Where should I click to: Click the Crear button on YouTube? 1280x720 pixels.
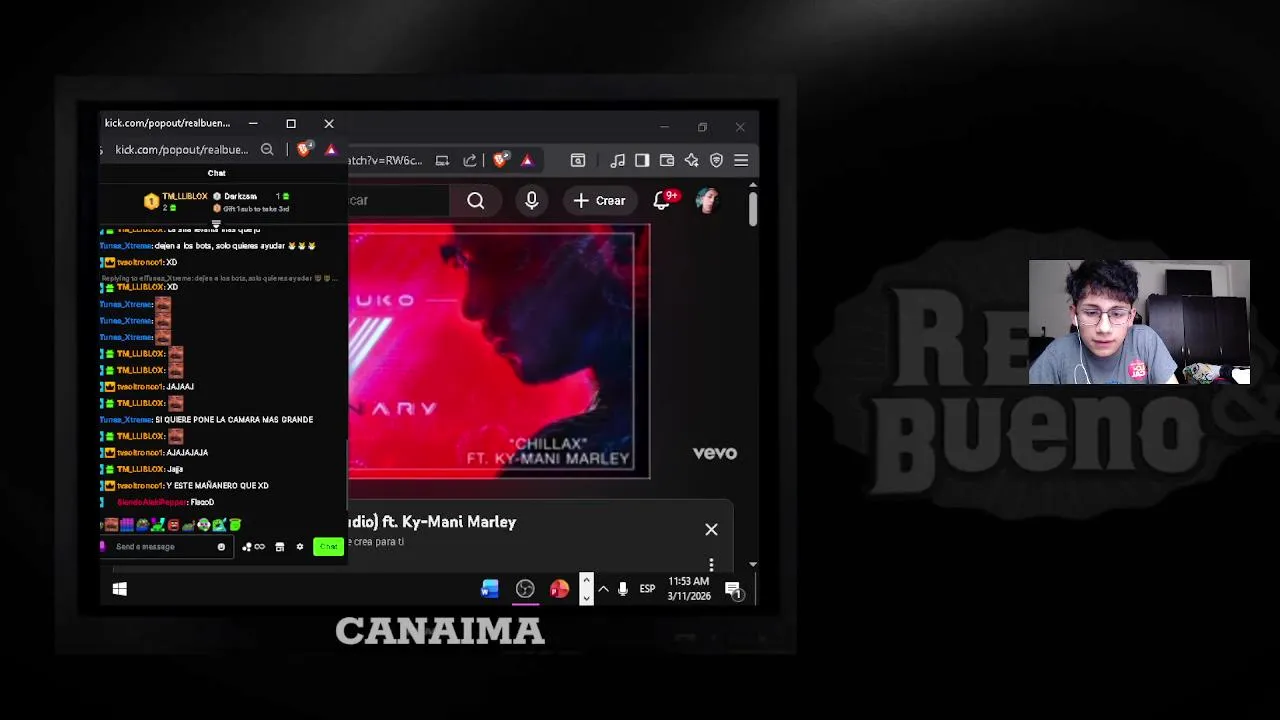(x=599, y=201)
